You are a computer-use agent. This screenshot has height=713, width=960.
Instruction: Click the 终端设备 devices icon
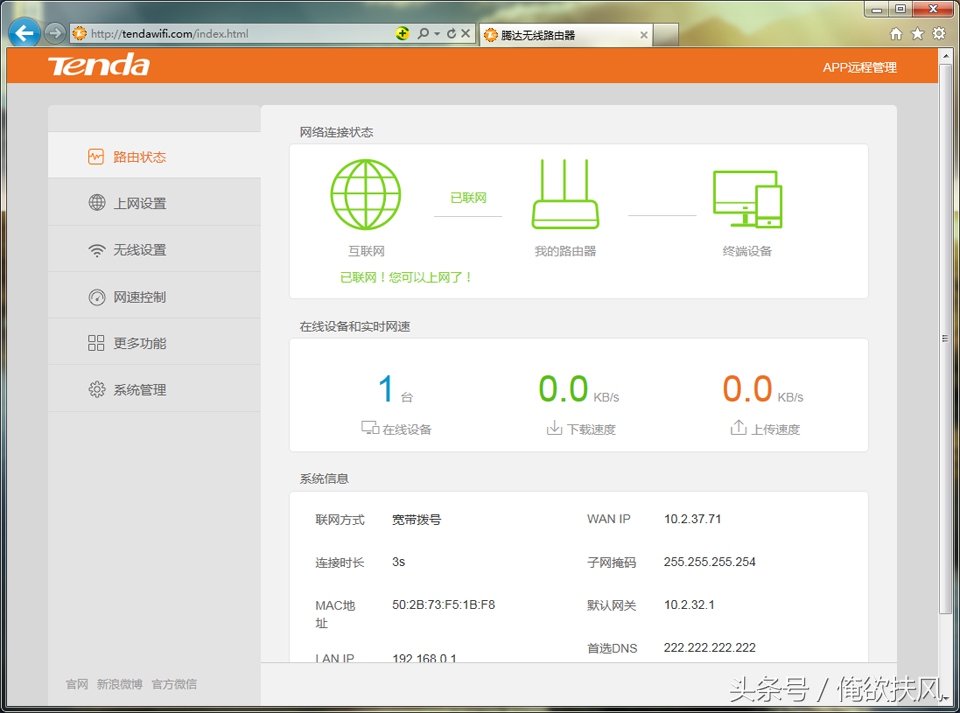point(748,199)
